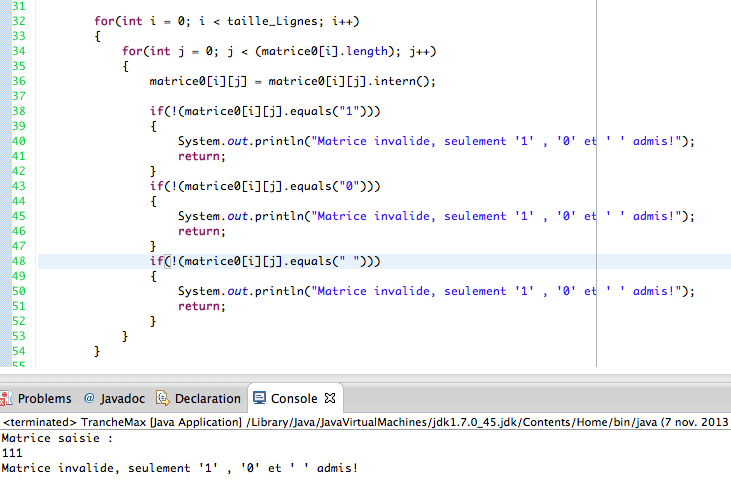The width and height of the screenshot is (731, 488).
Task: Click line number 32 in gutter
Action: click(17, 21)
